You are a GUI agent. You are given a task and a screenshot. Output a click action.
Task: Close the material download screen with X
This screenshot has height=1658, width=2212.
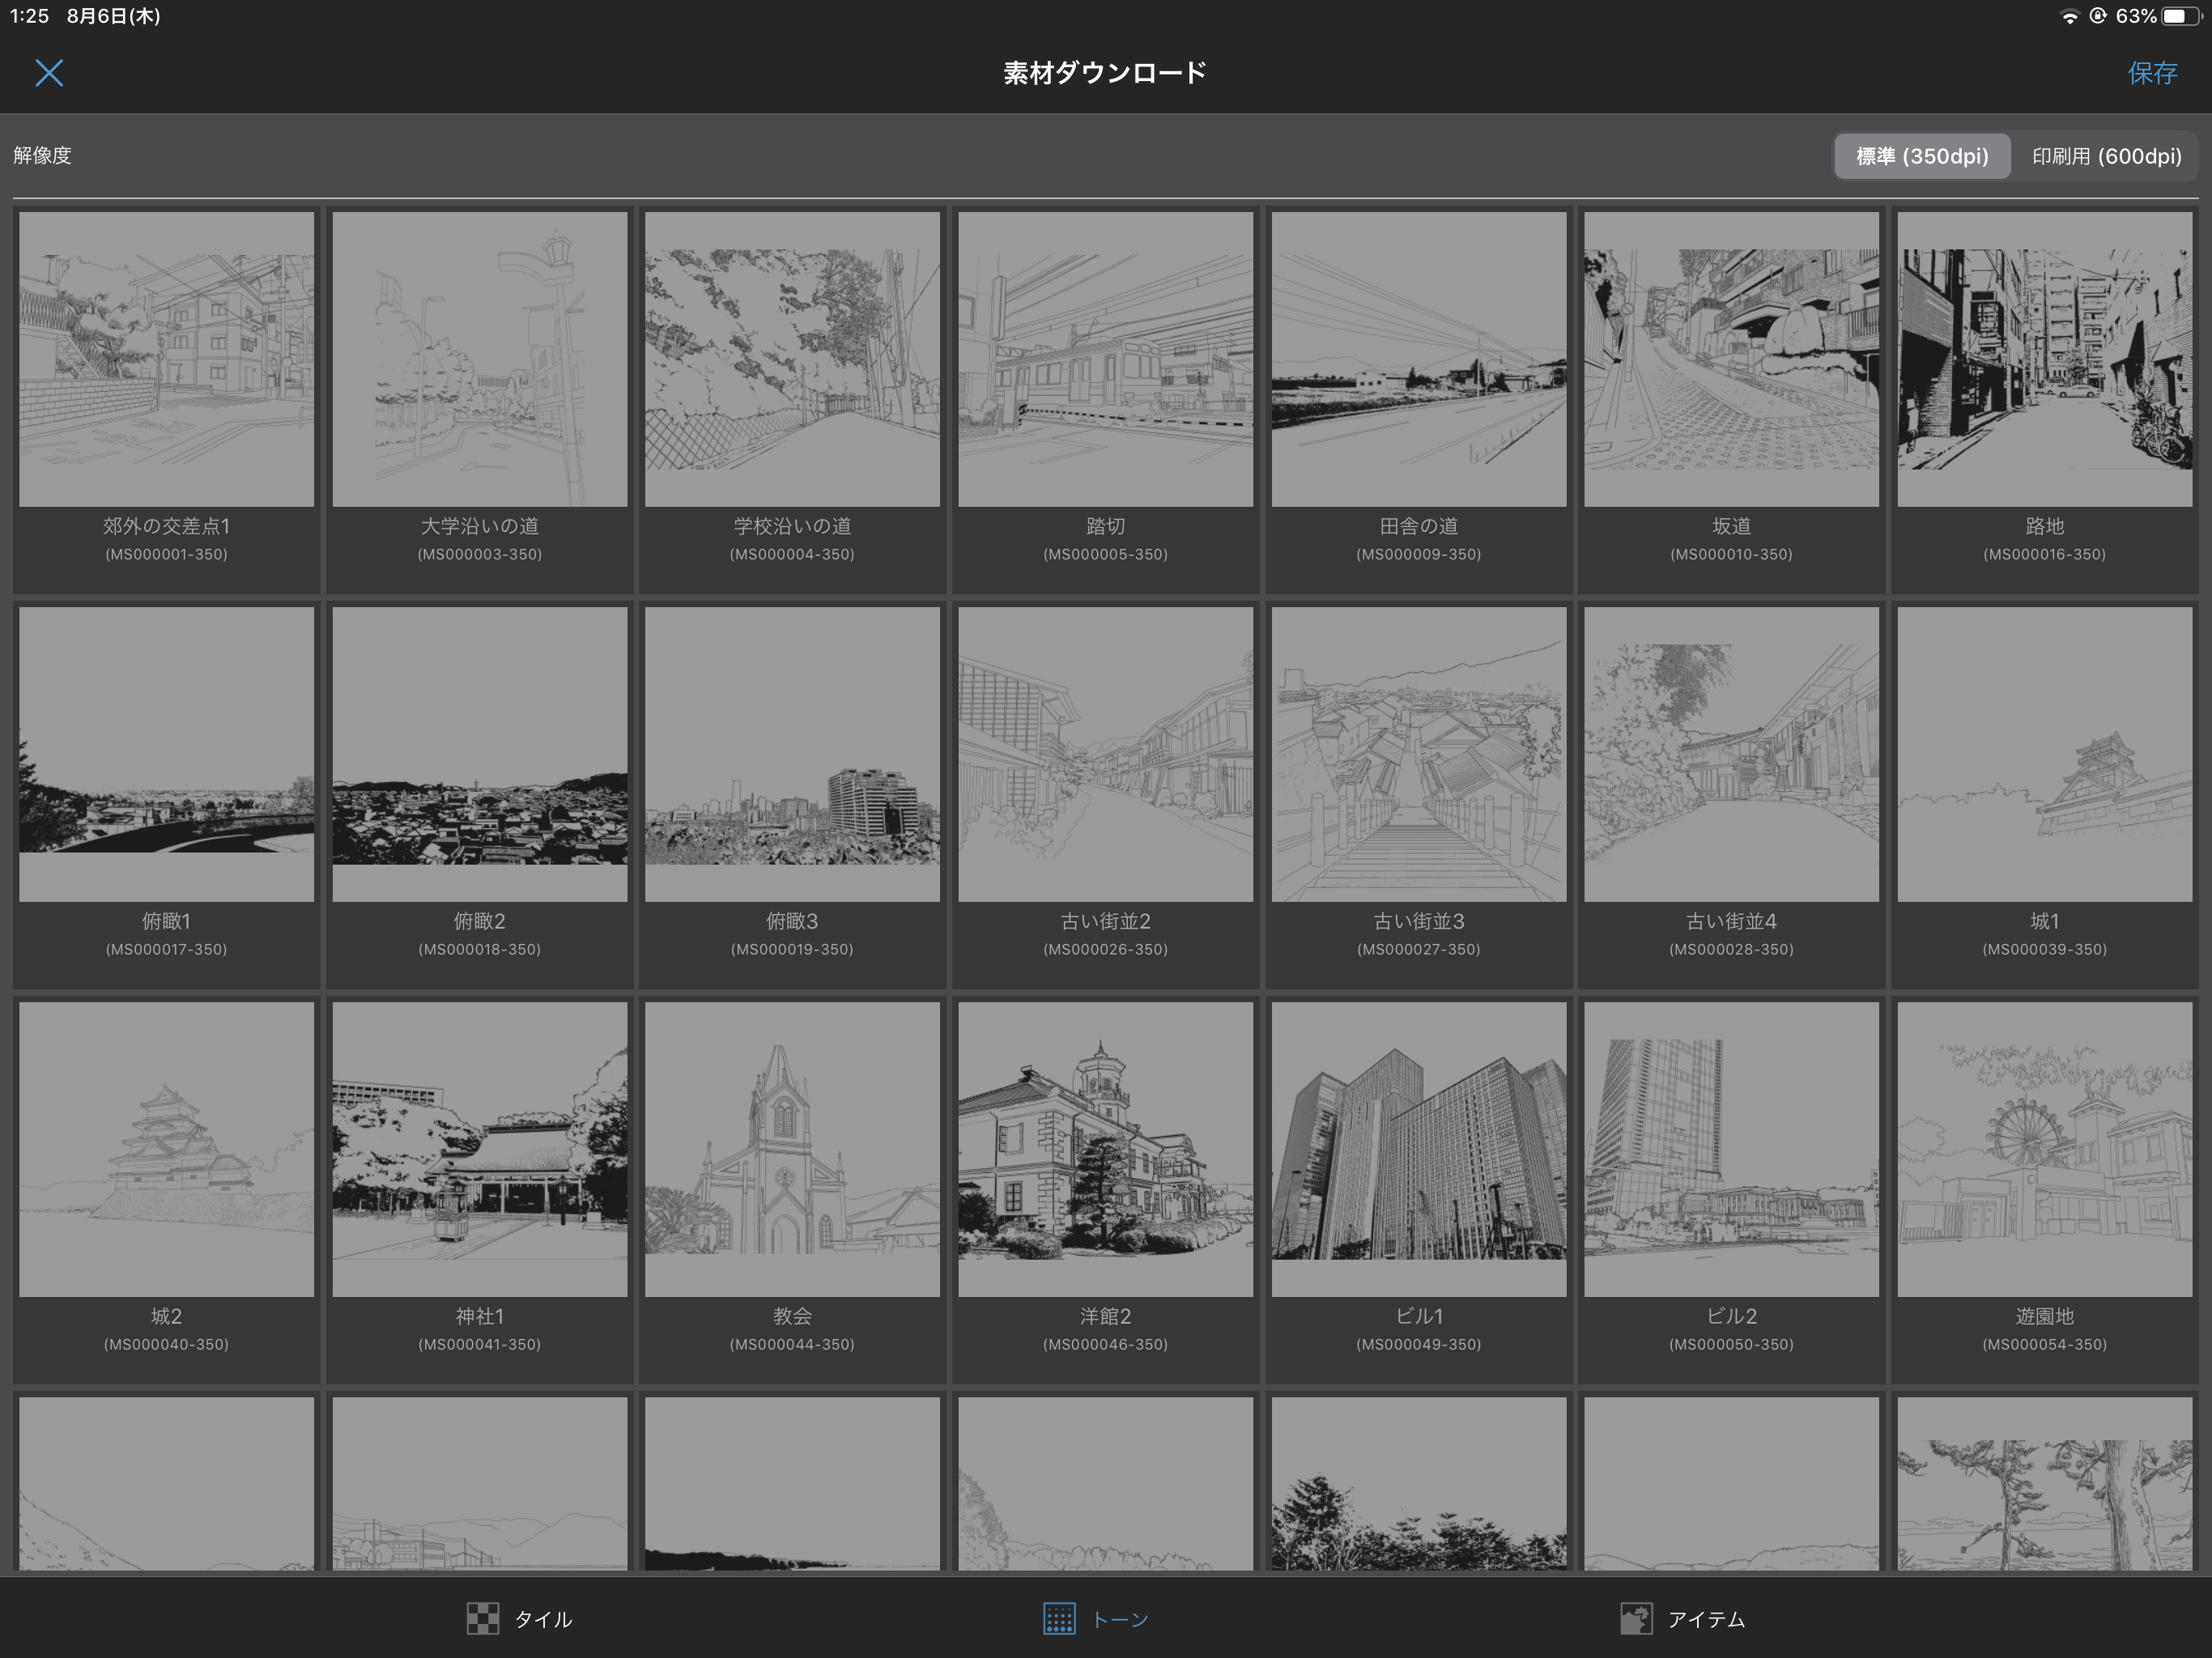click(49, 72)
